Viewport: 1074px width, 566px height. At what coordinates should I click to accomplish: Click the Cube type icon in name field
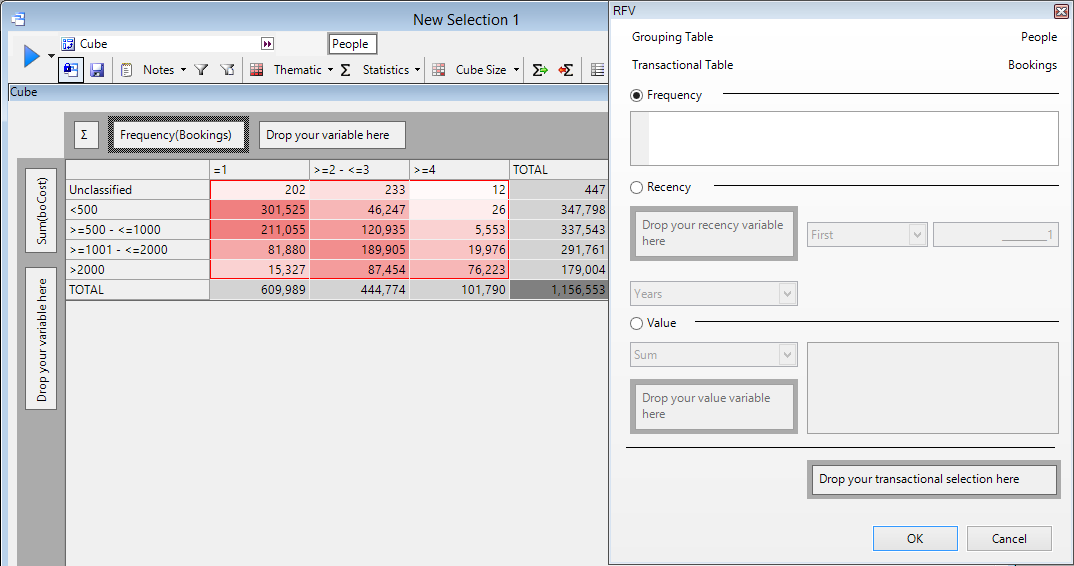click(68, 44)
